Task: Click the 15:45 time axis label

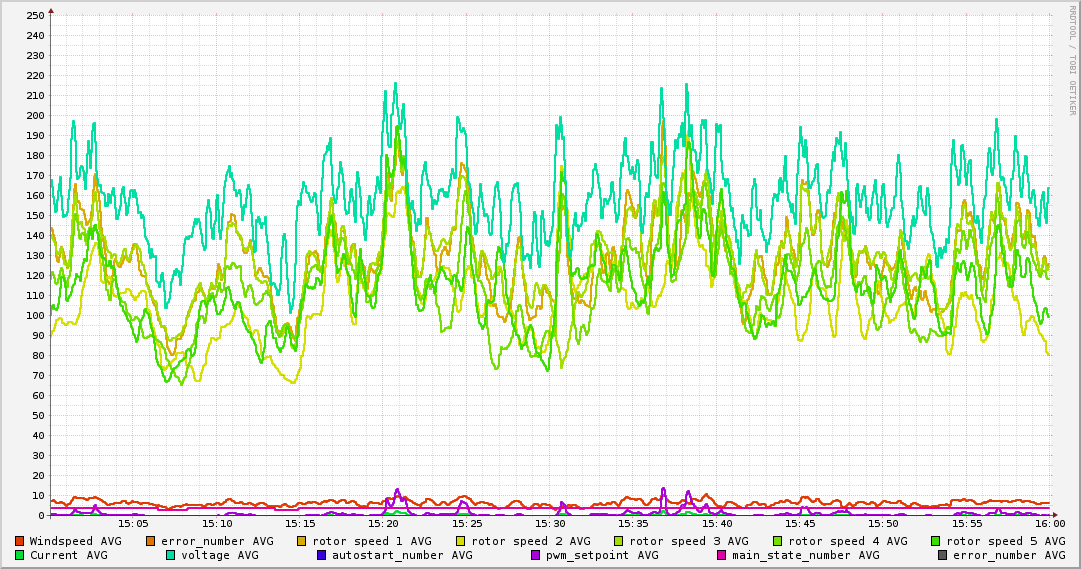Action: pos(800,524)
